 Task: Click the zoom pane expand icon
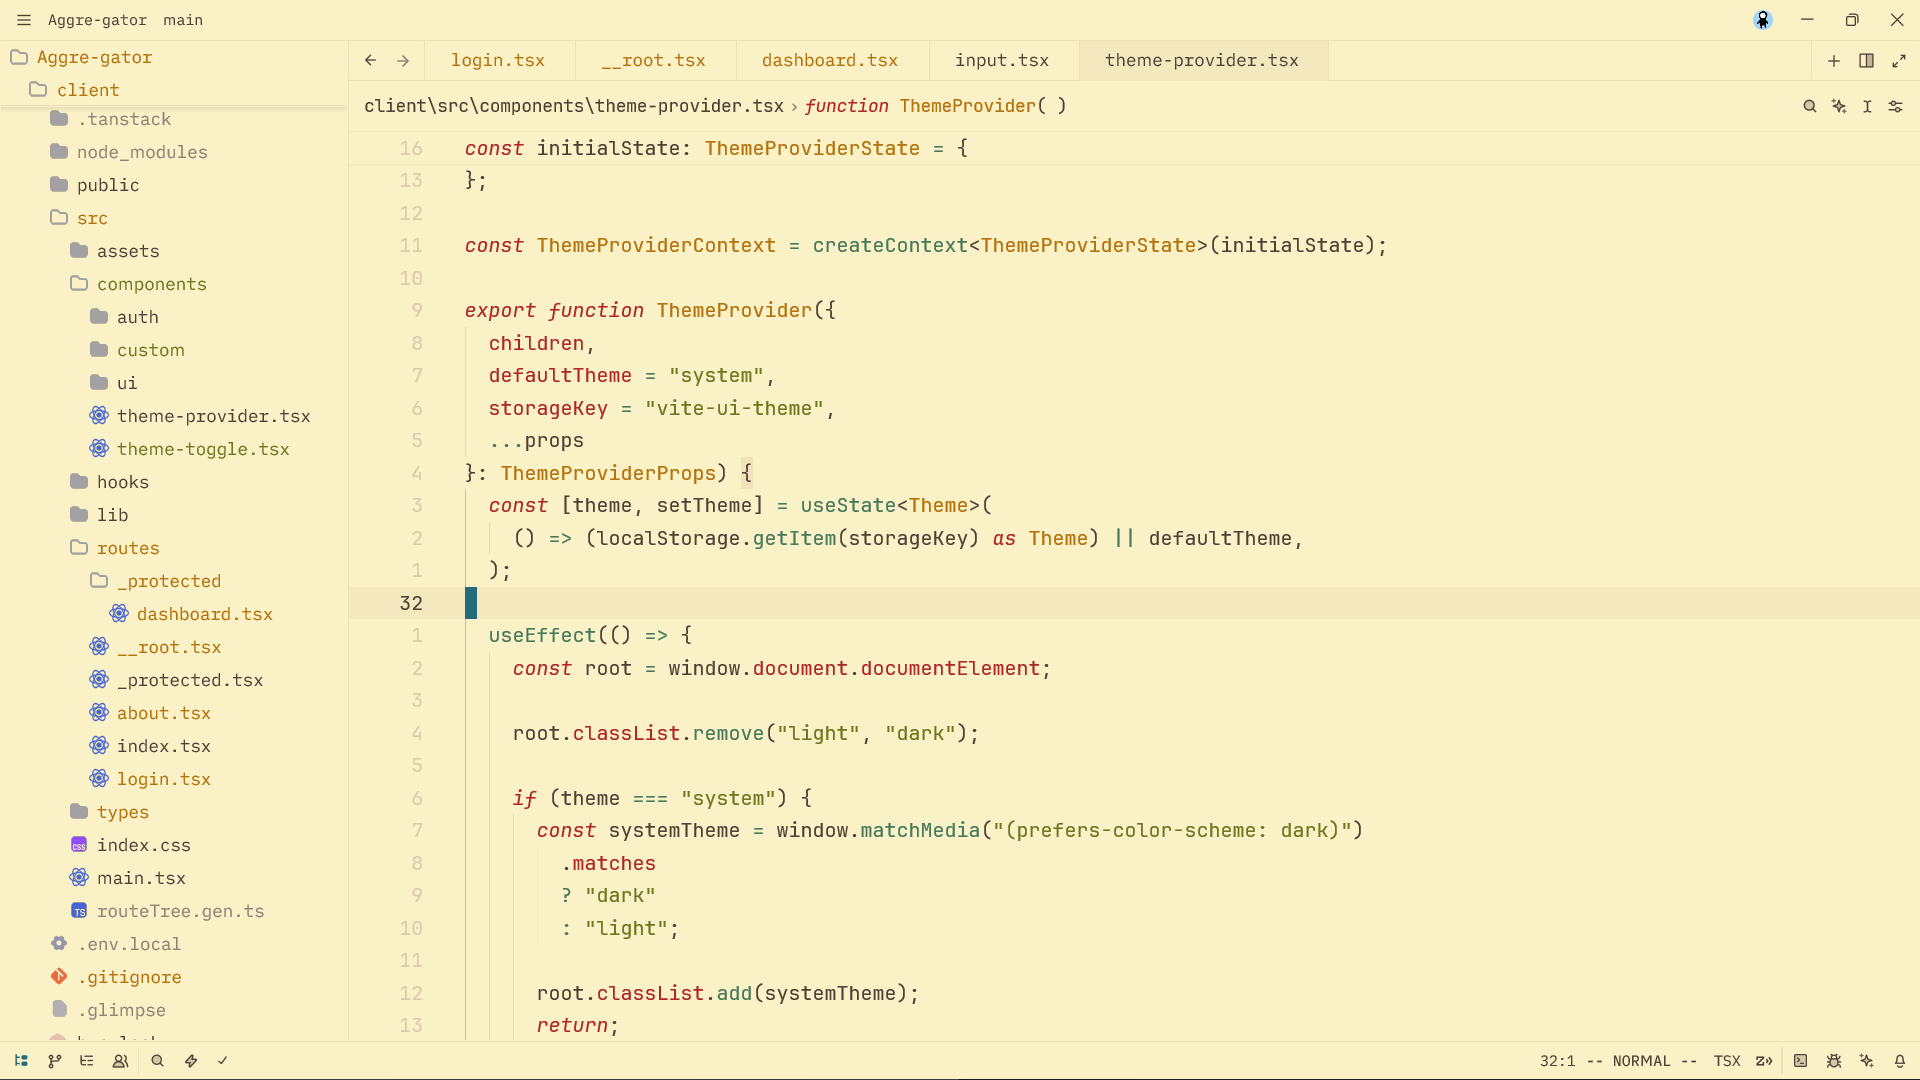pos(1898,61)
